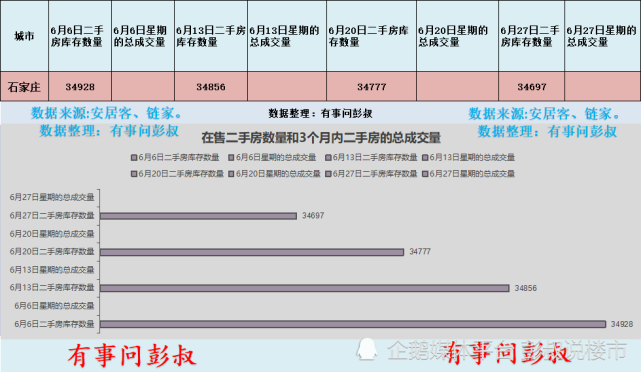Click axis label 6月27日二手房库存数量
Image resolution: width=641 pixels, height=372 pixels.
coord(52,215)
